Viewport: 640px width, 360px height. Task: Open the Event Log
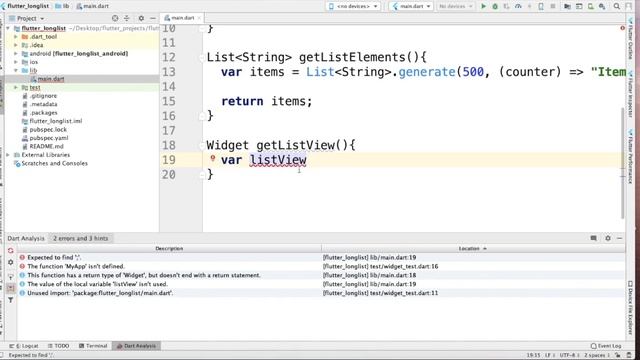[x=606, y=346]
